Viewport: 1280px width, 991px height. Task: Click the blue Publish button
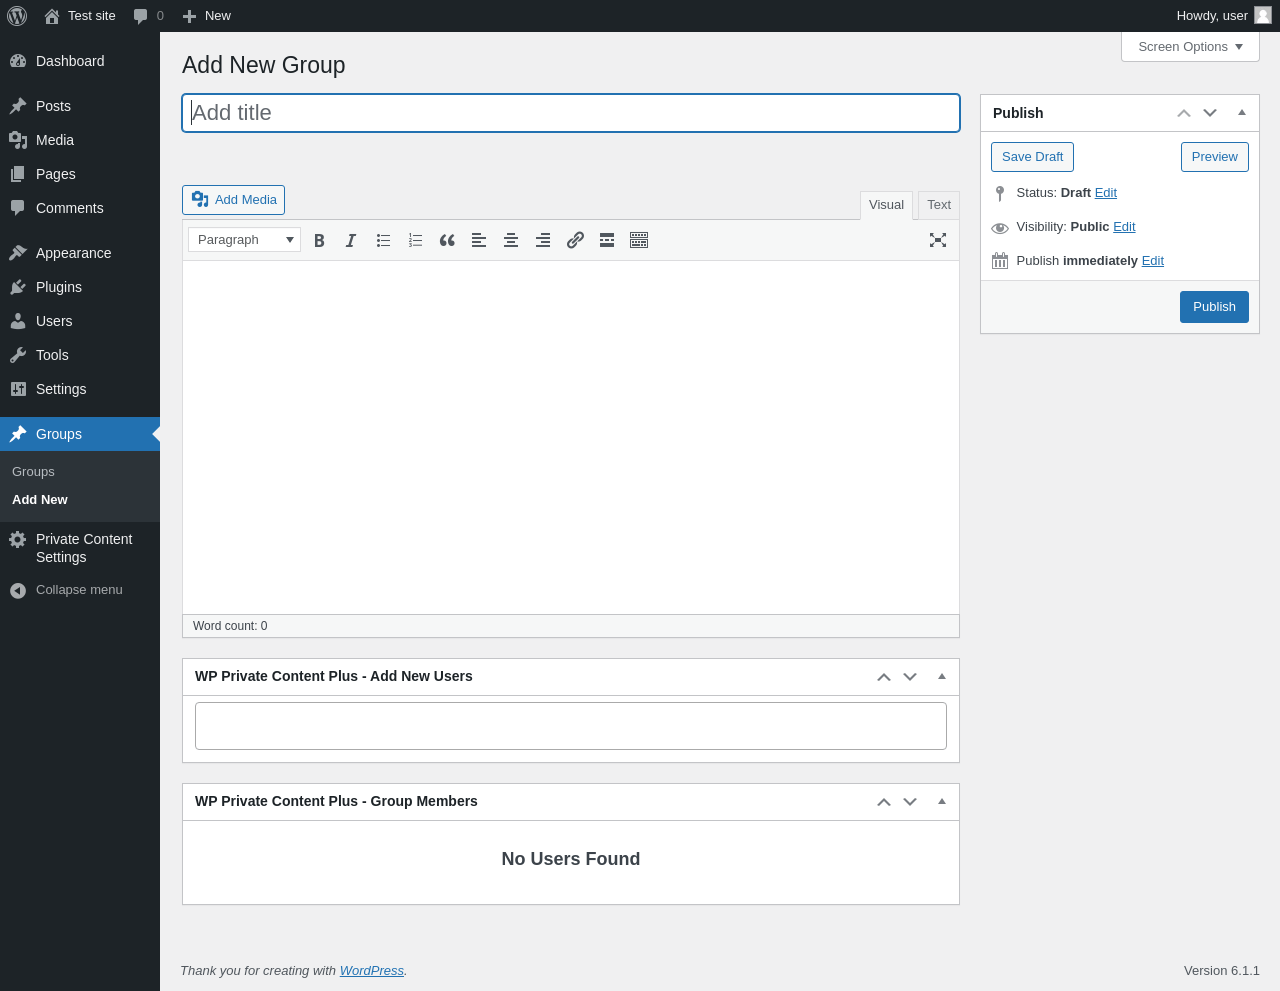pyautogui.click(x=1214, y=307)
